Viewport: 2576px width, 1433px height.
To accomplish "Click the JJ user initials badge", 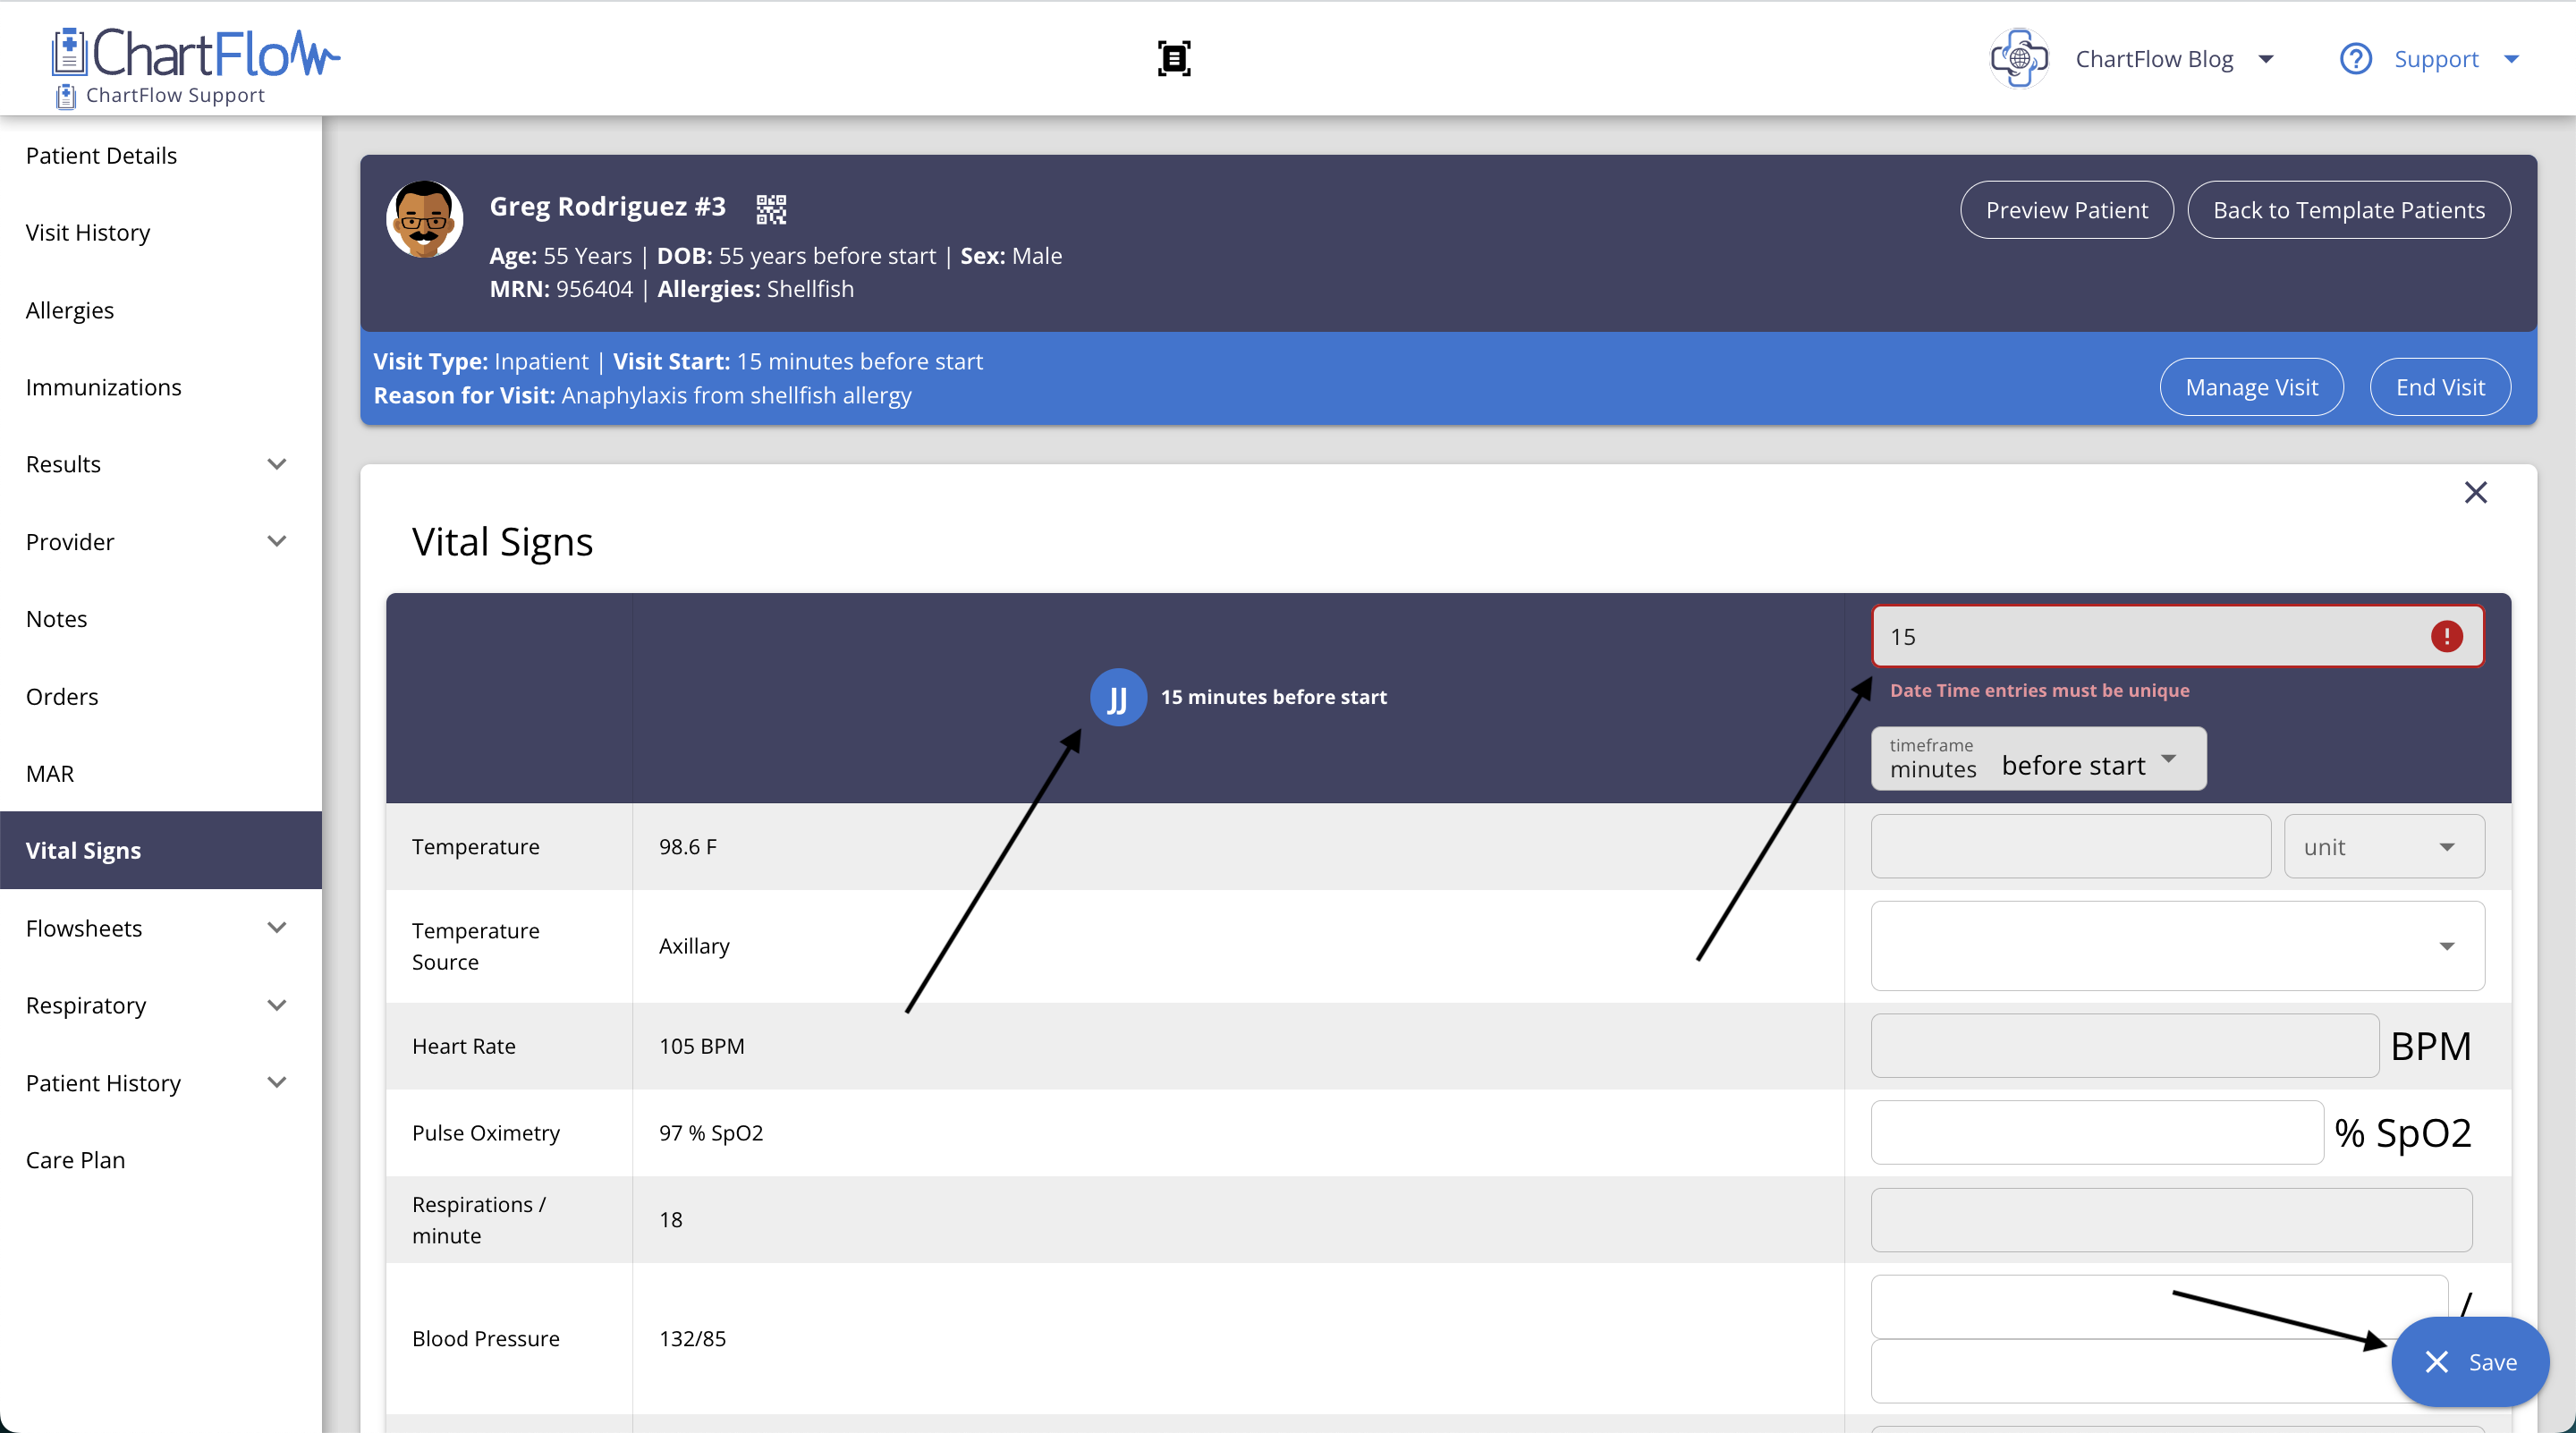I will [x=1118, y=697].
